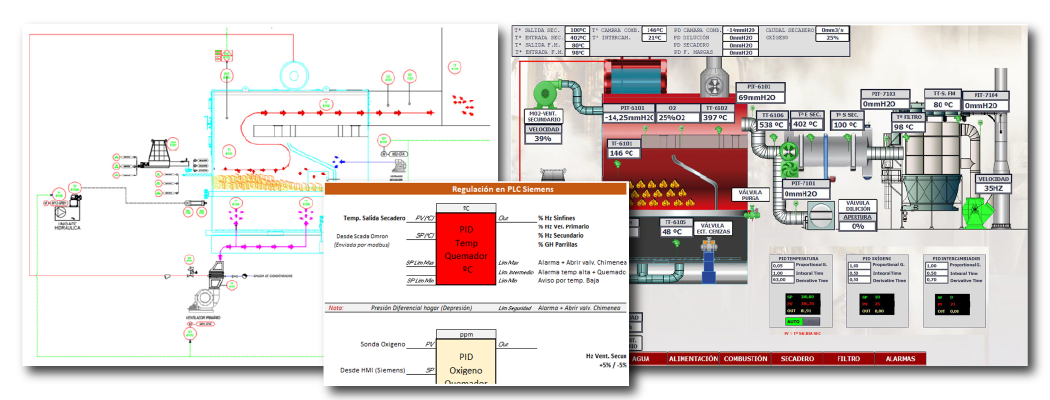Screen dimensions: 1050x400
Task: Click the secondary fan VELOCIDAD 39% value
Action: tap(543, 138)
